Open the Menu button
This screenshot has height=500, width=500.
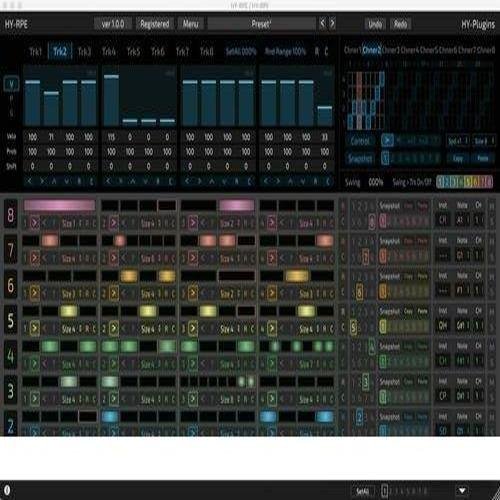(x=190, y=24)
